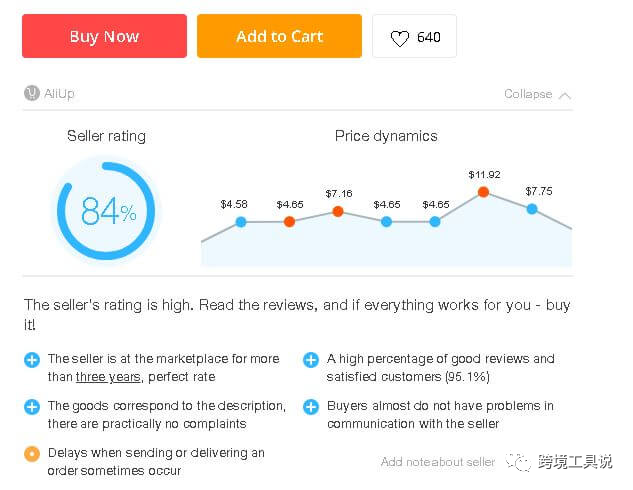The image size is (633, 490).
Task: Open the three years link
Action: [105, 377]
